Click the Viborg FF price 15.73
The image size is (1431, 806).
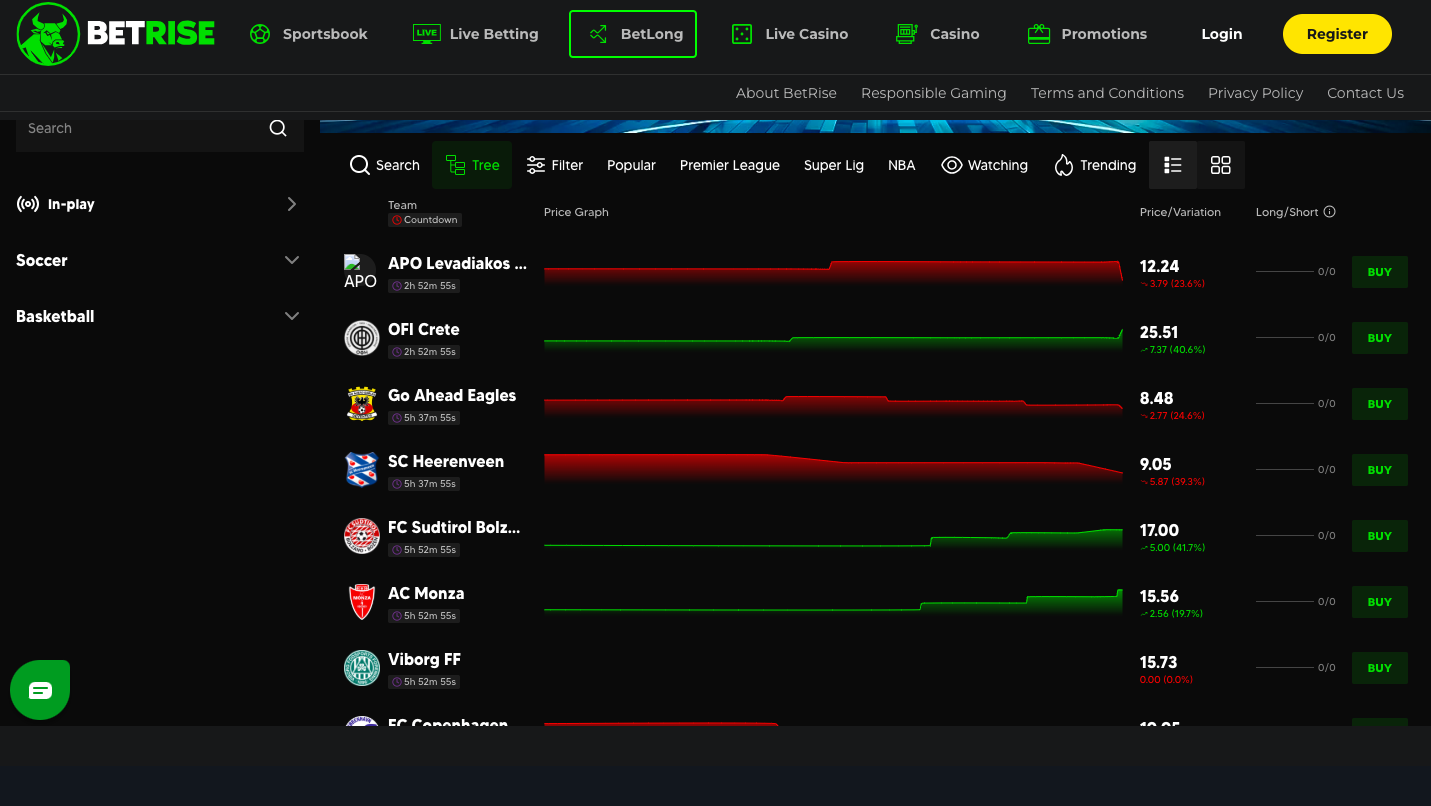click(1158, 662)
